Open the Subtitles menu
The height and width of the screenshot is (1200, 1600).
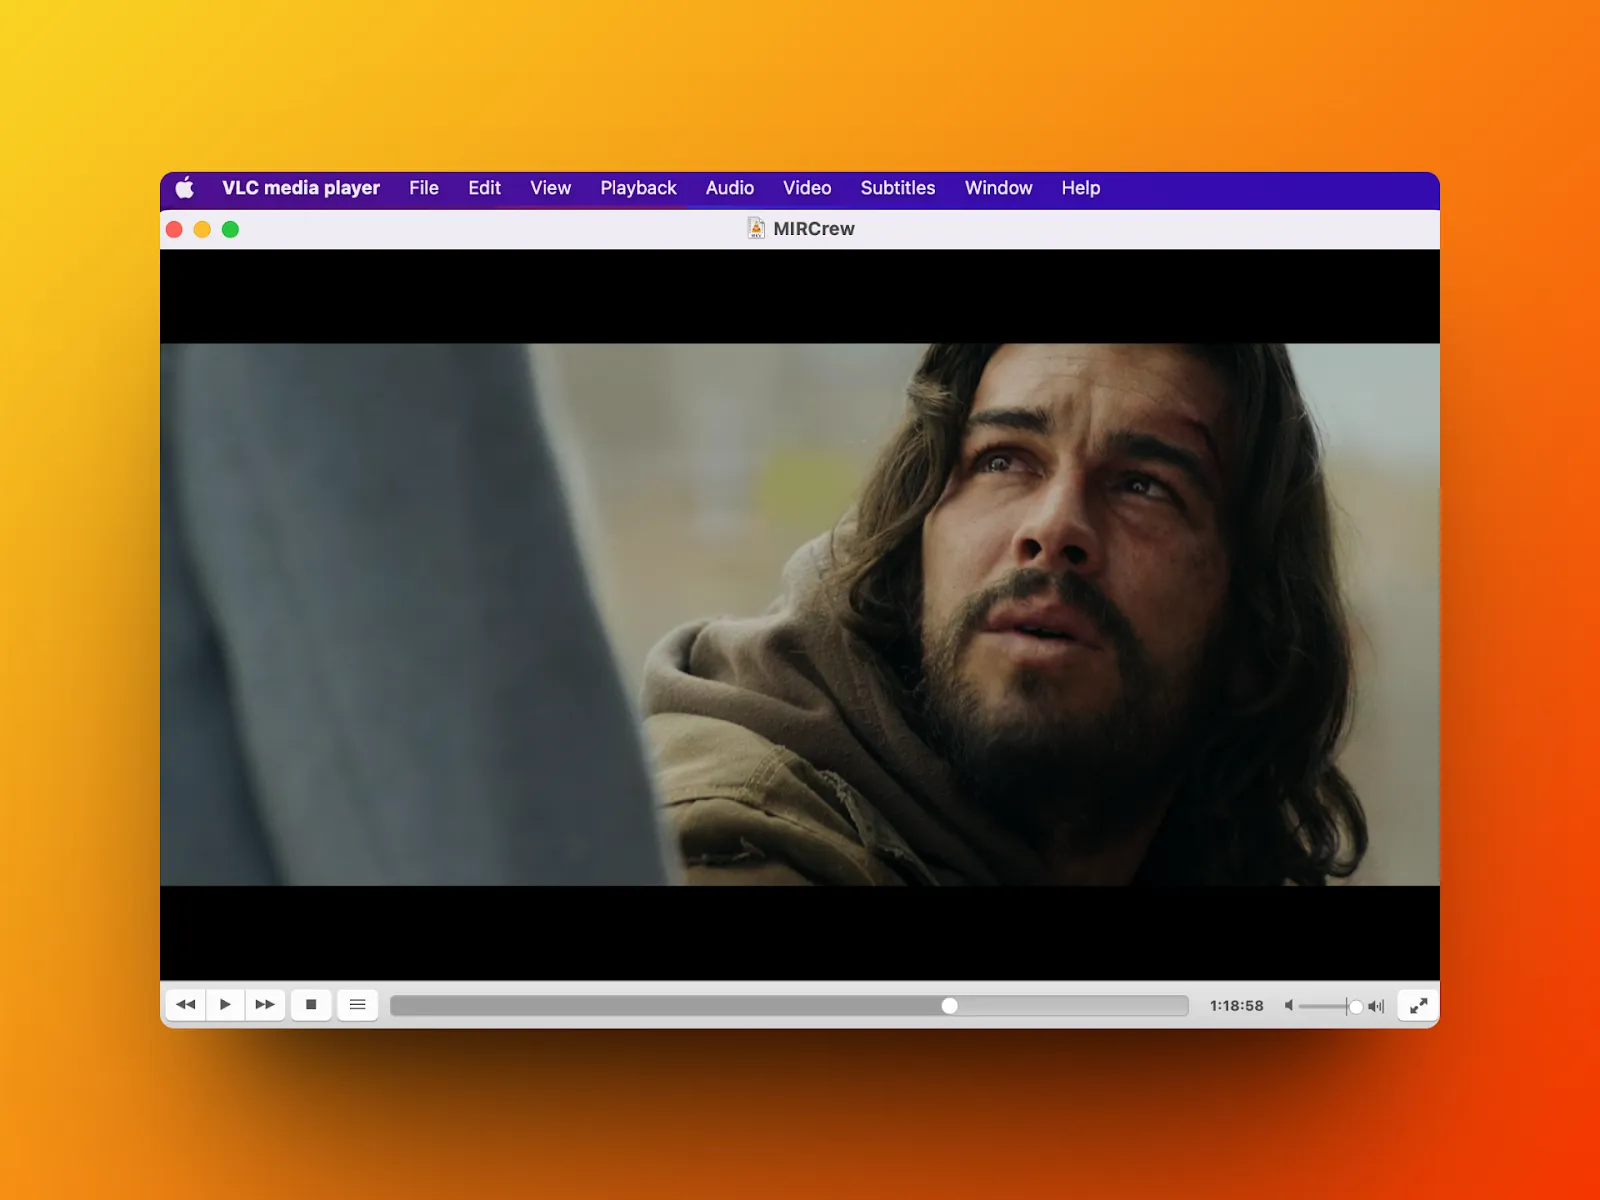point(898,188)
